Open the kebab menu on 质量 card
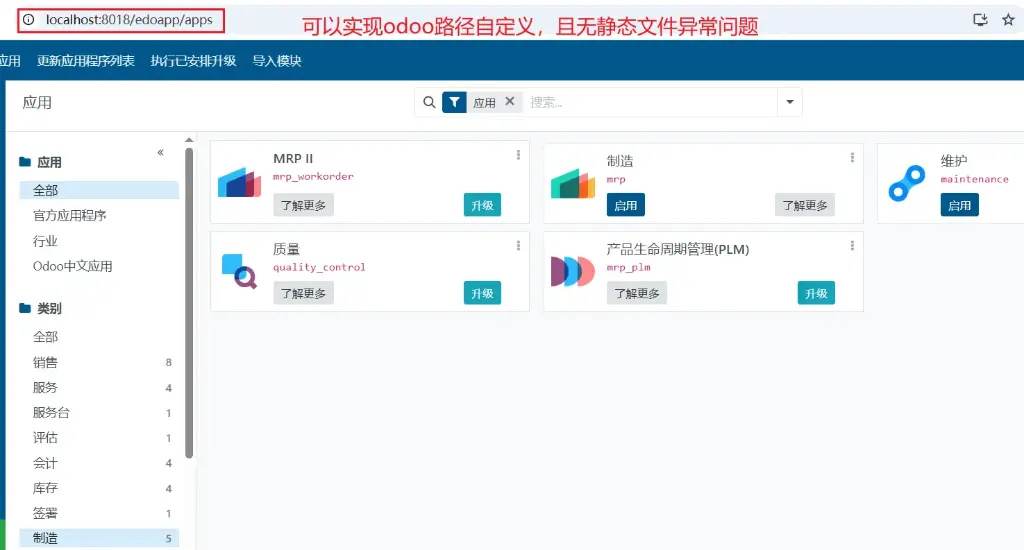This screenshot has height=550, width=1024. pyautogui.click(x=518, y=246)
